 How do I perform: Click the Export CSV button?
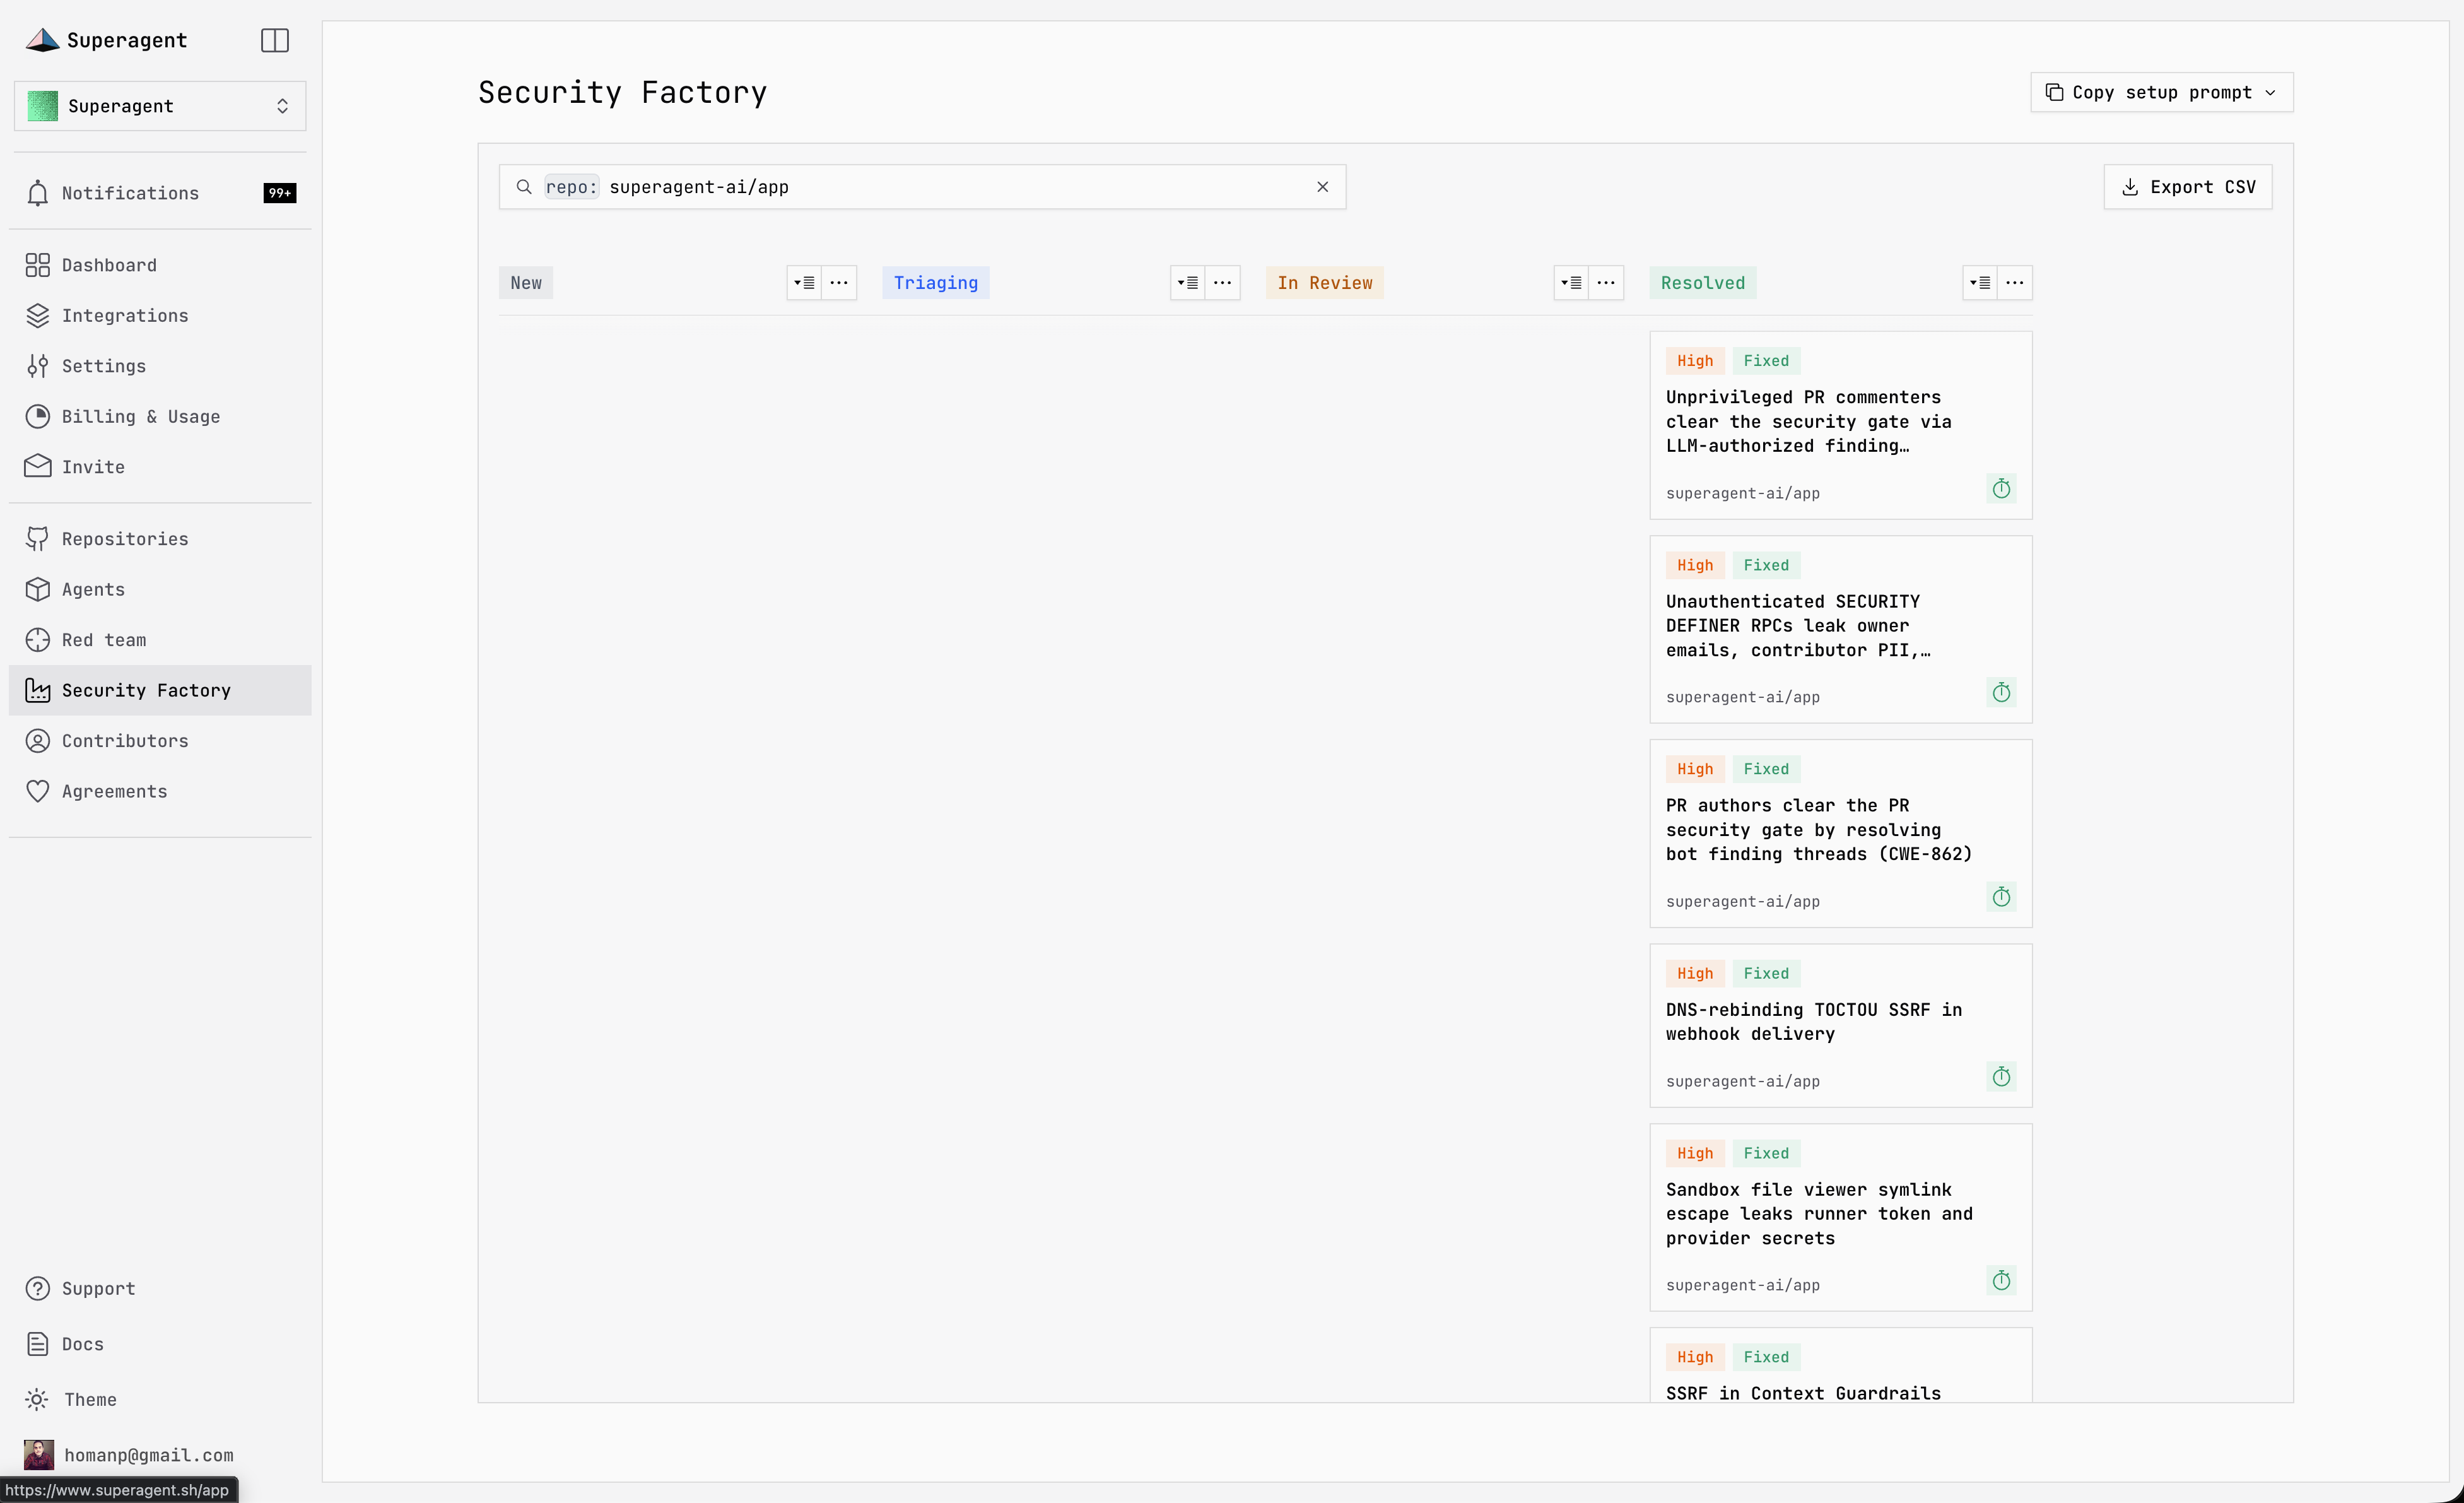tap(2187, 187)
